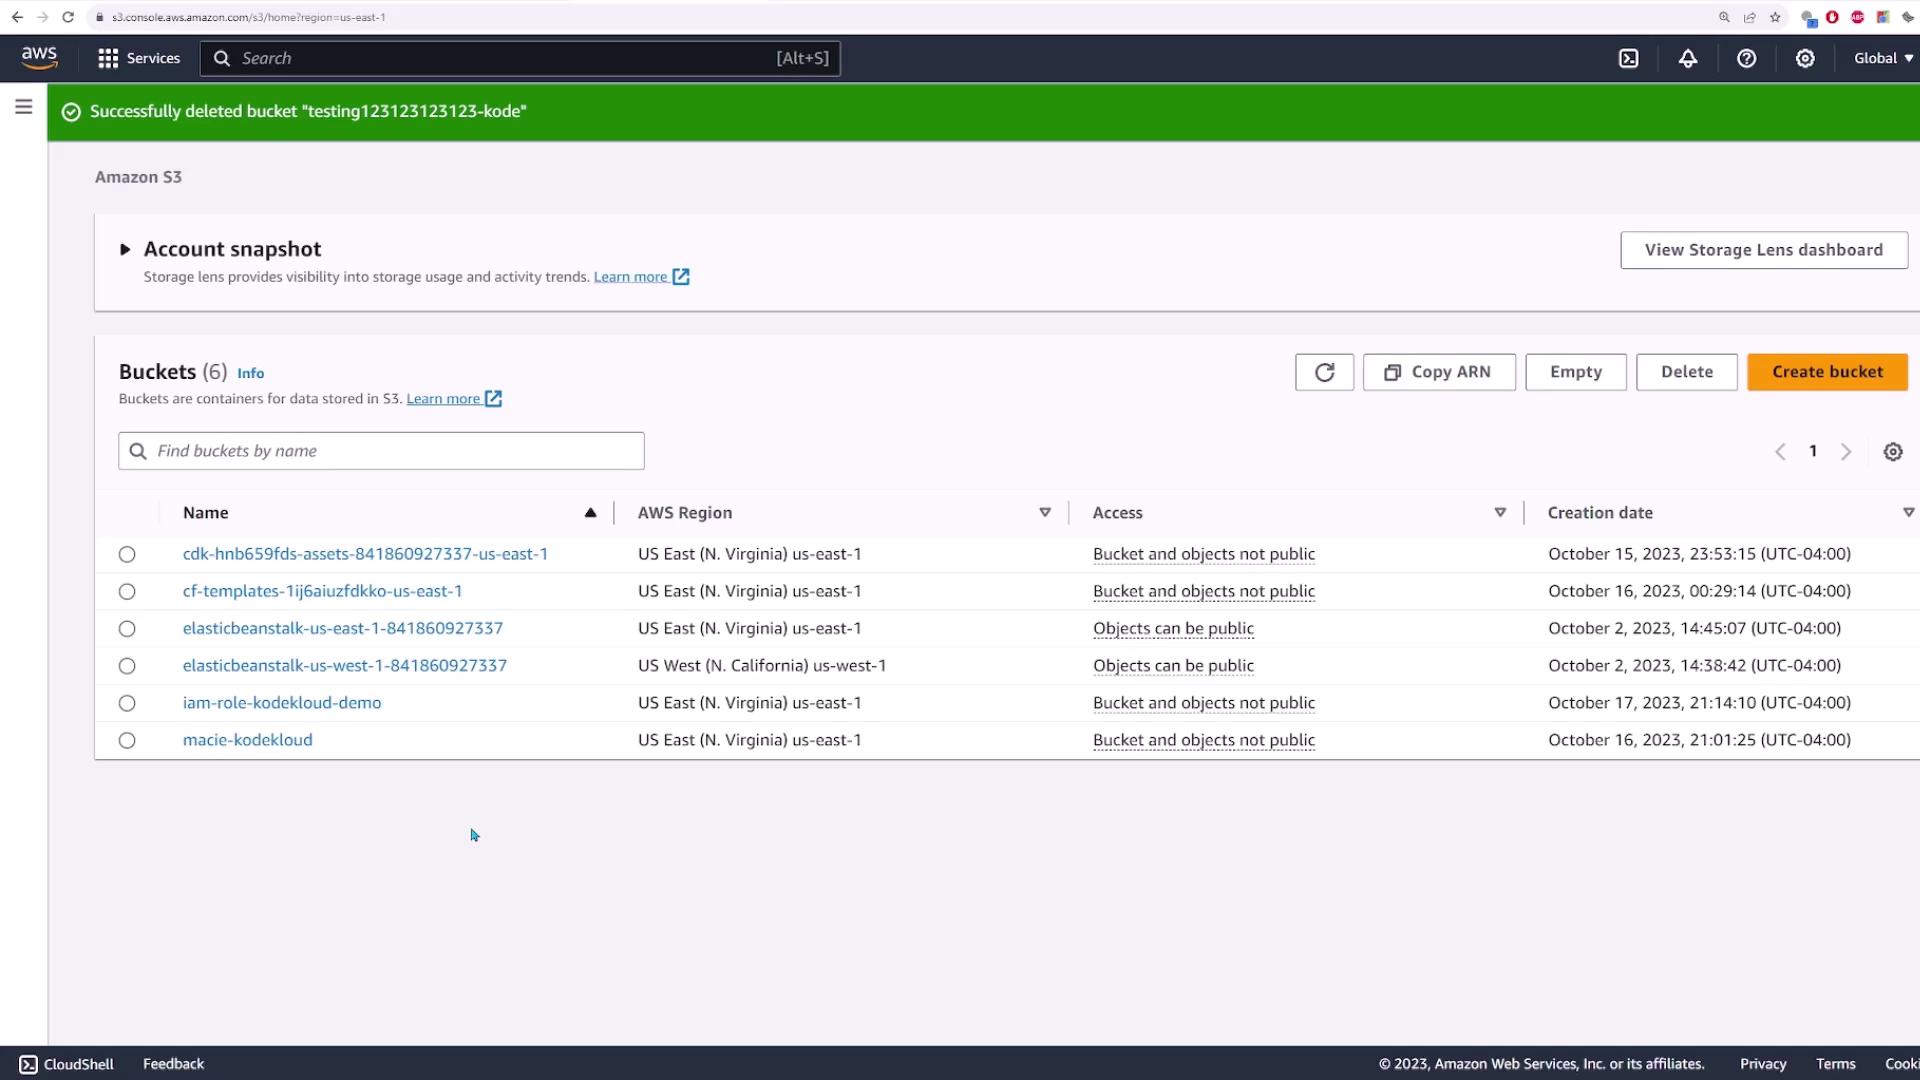Image resolution: width=1920 pixels, height=1080 pixels.
Task: Open the Services menu
Action: 139,58
